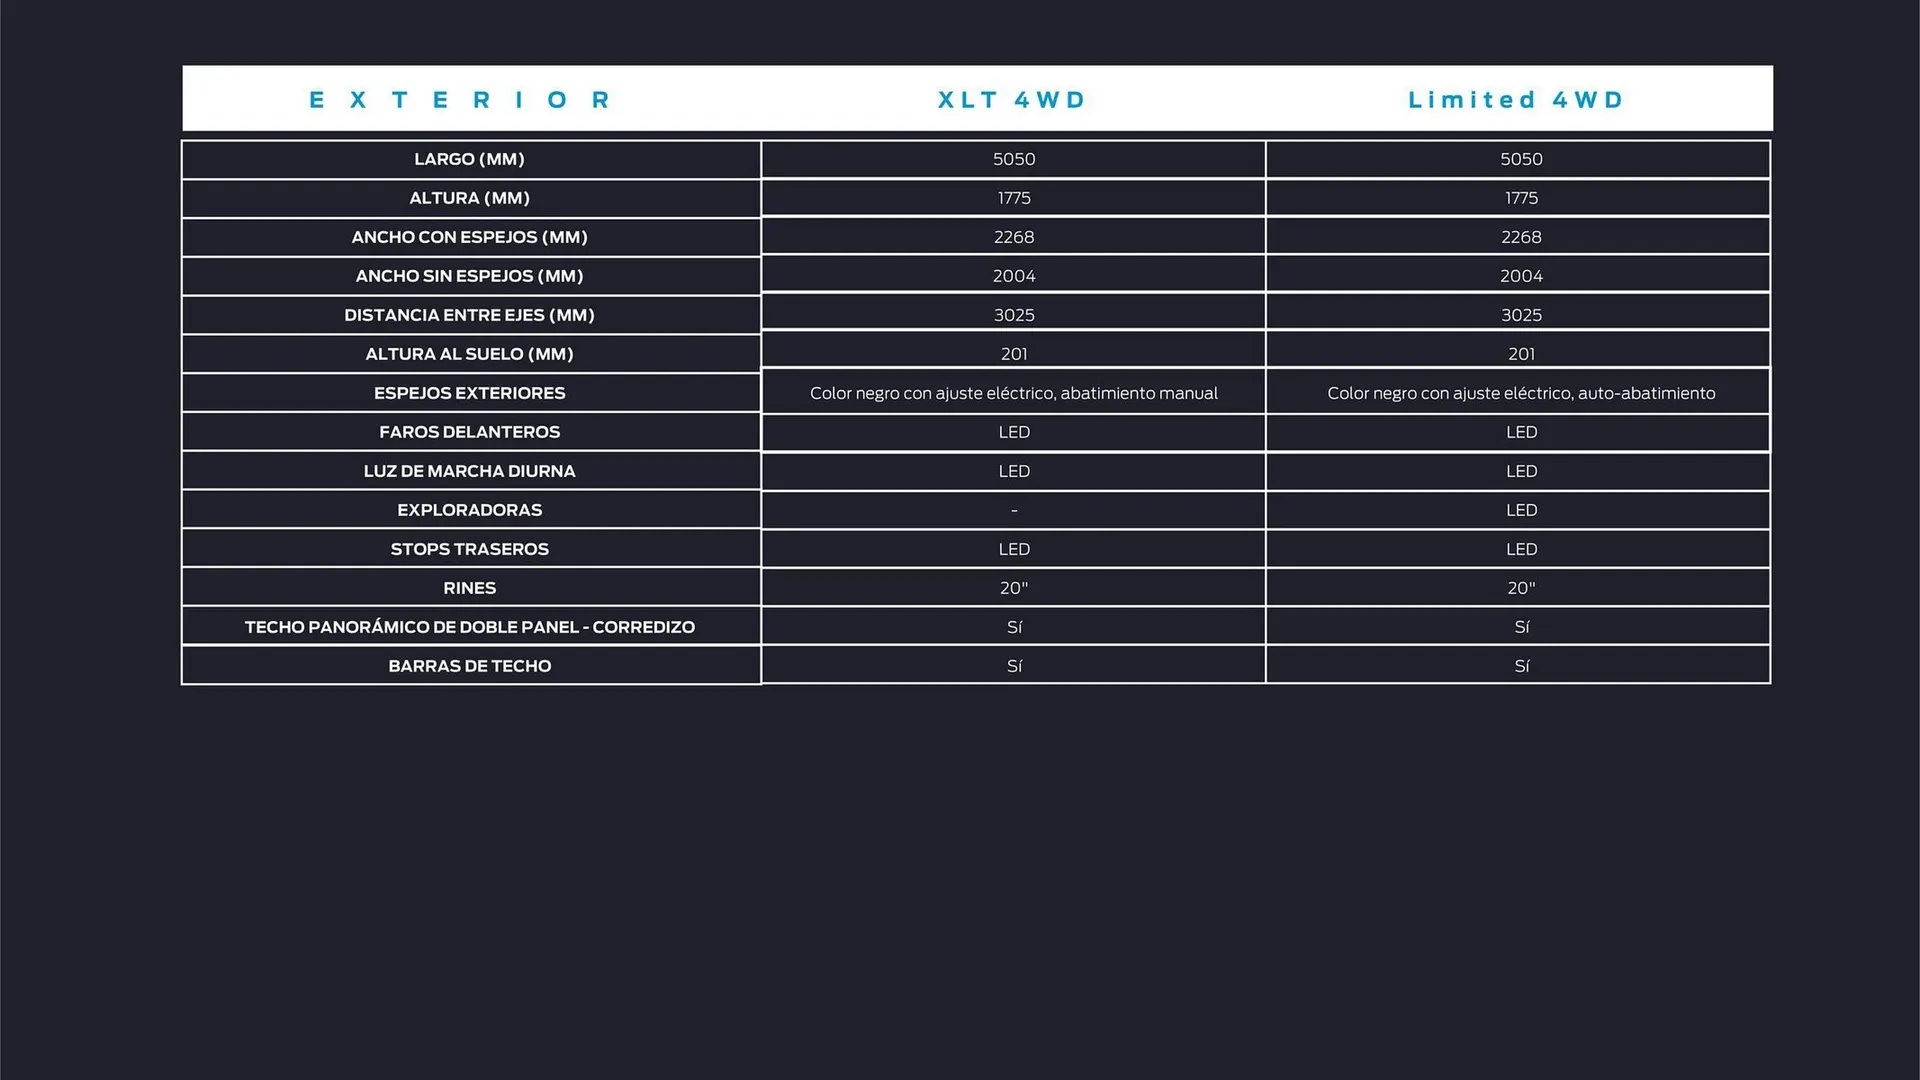Click the EXTERIOR header title

pos(460,100)
